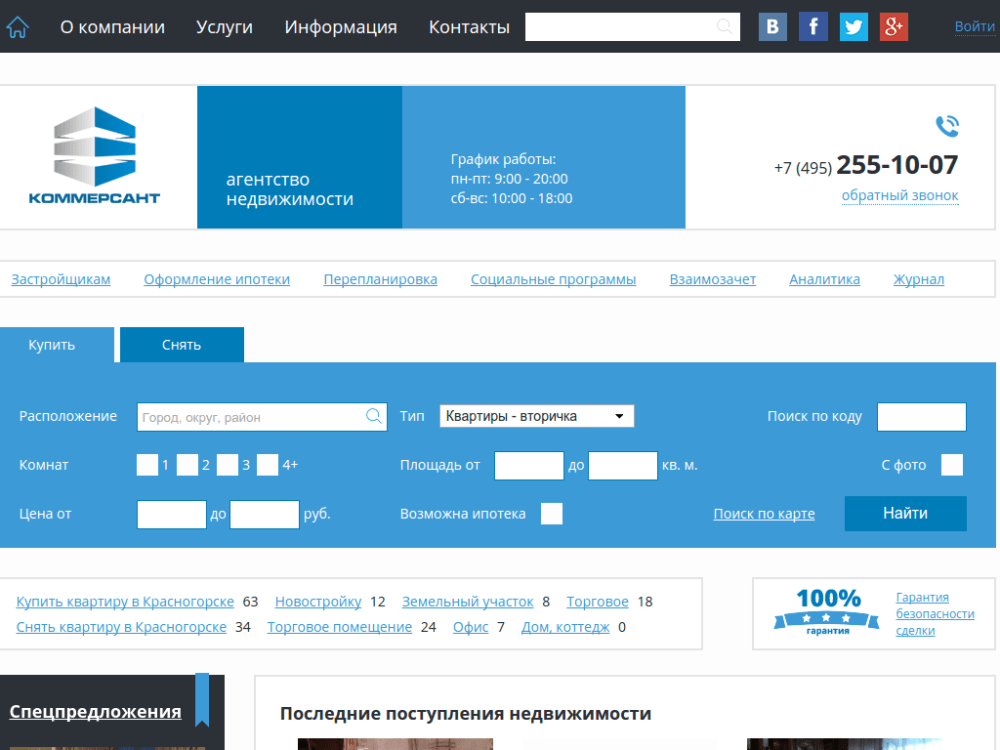Open the Торговое помещение link
Image resolution: width=1000 pixels, height=750 pixels.
339,627
